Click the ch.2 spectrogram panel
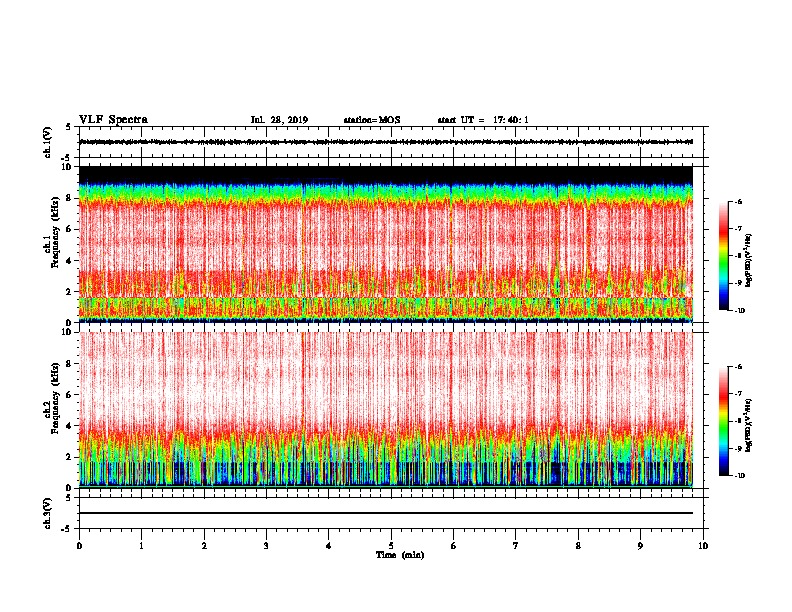 coord(386,410)
